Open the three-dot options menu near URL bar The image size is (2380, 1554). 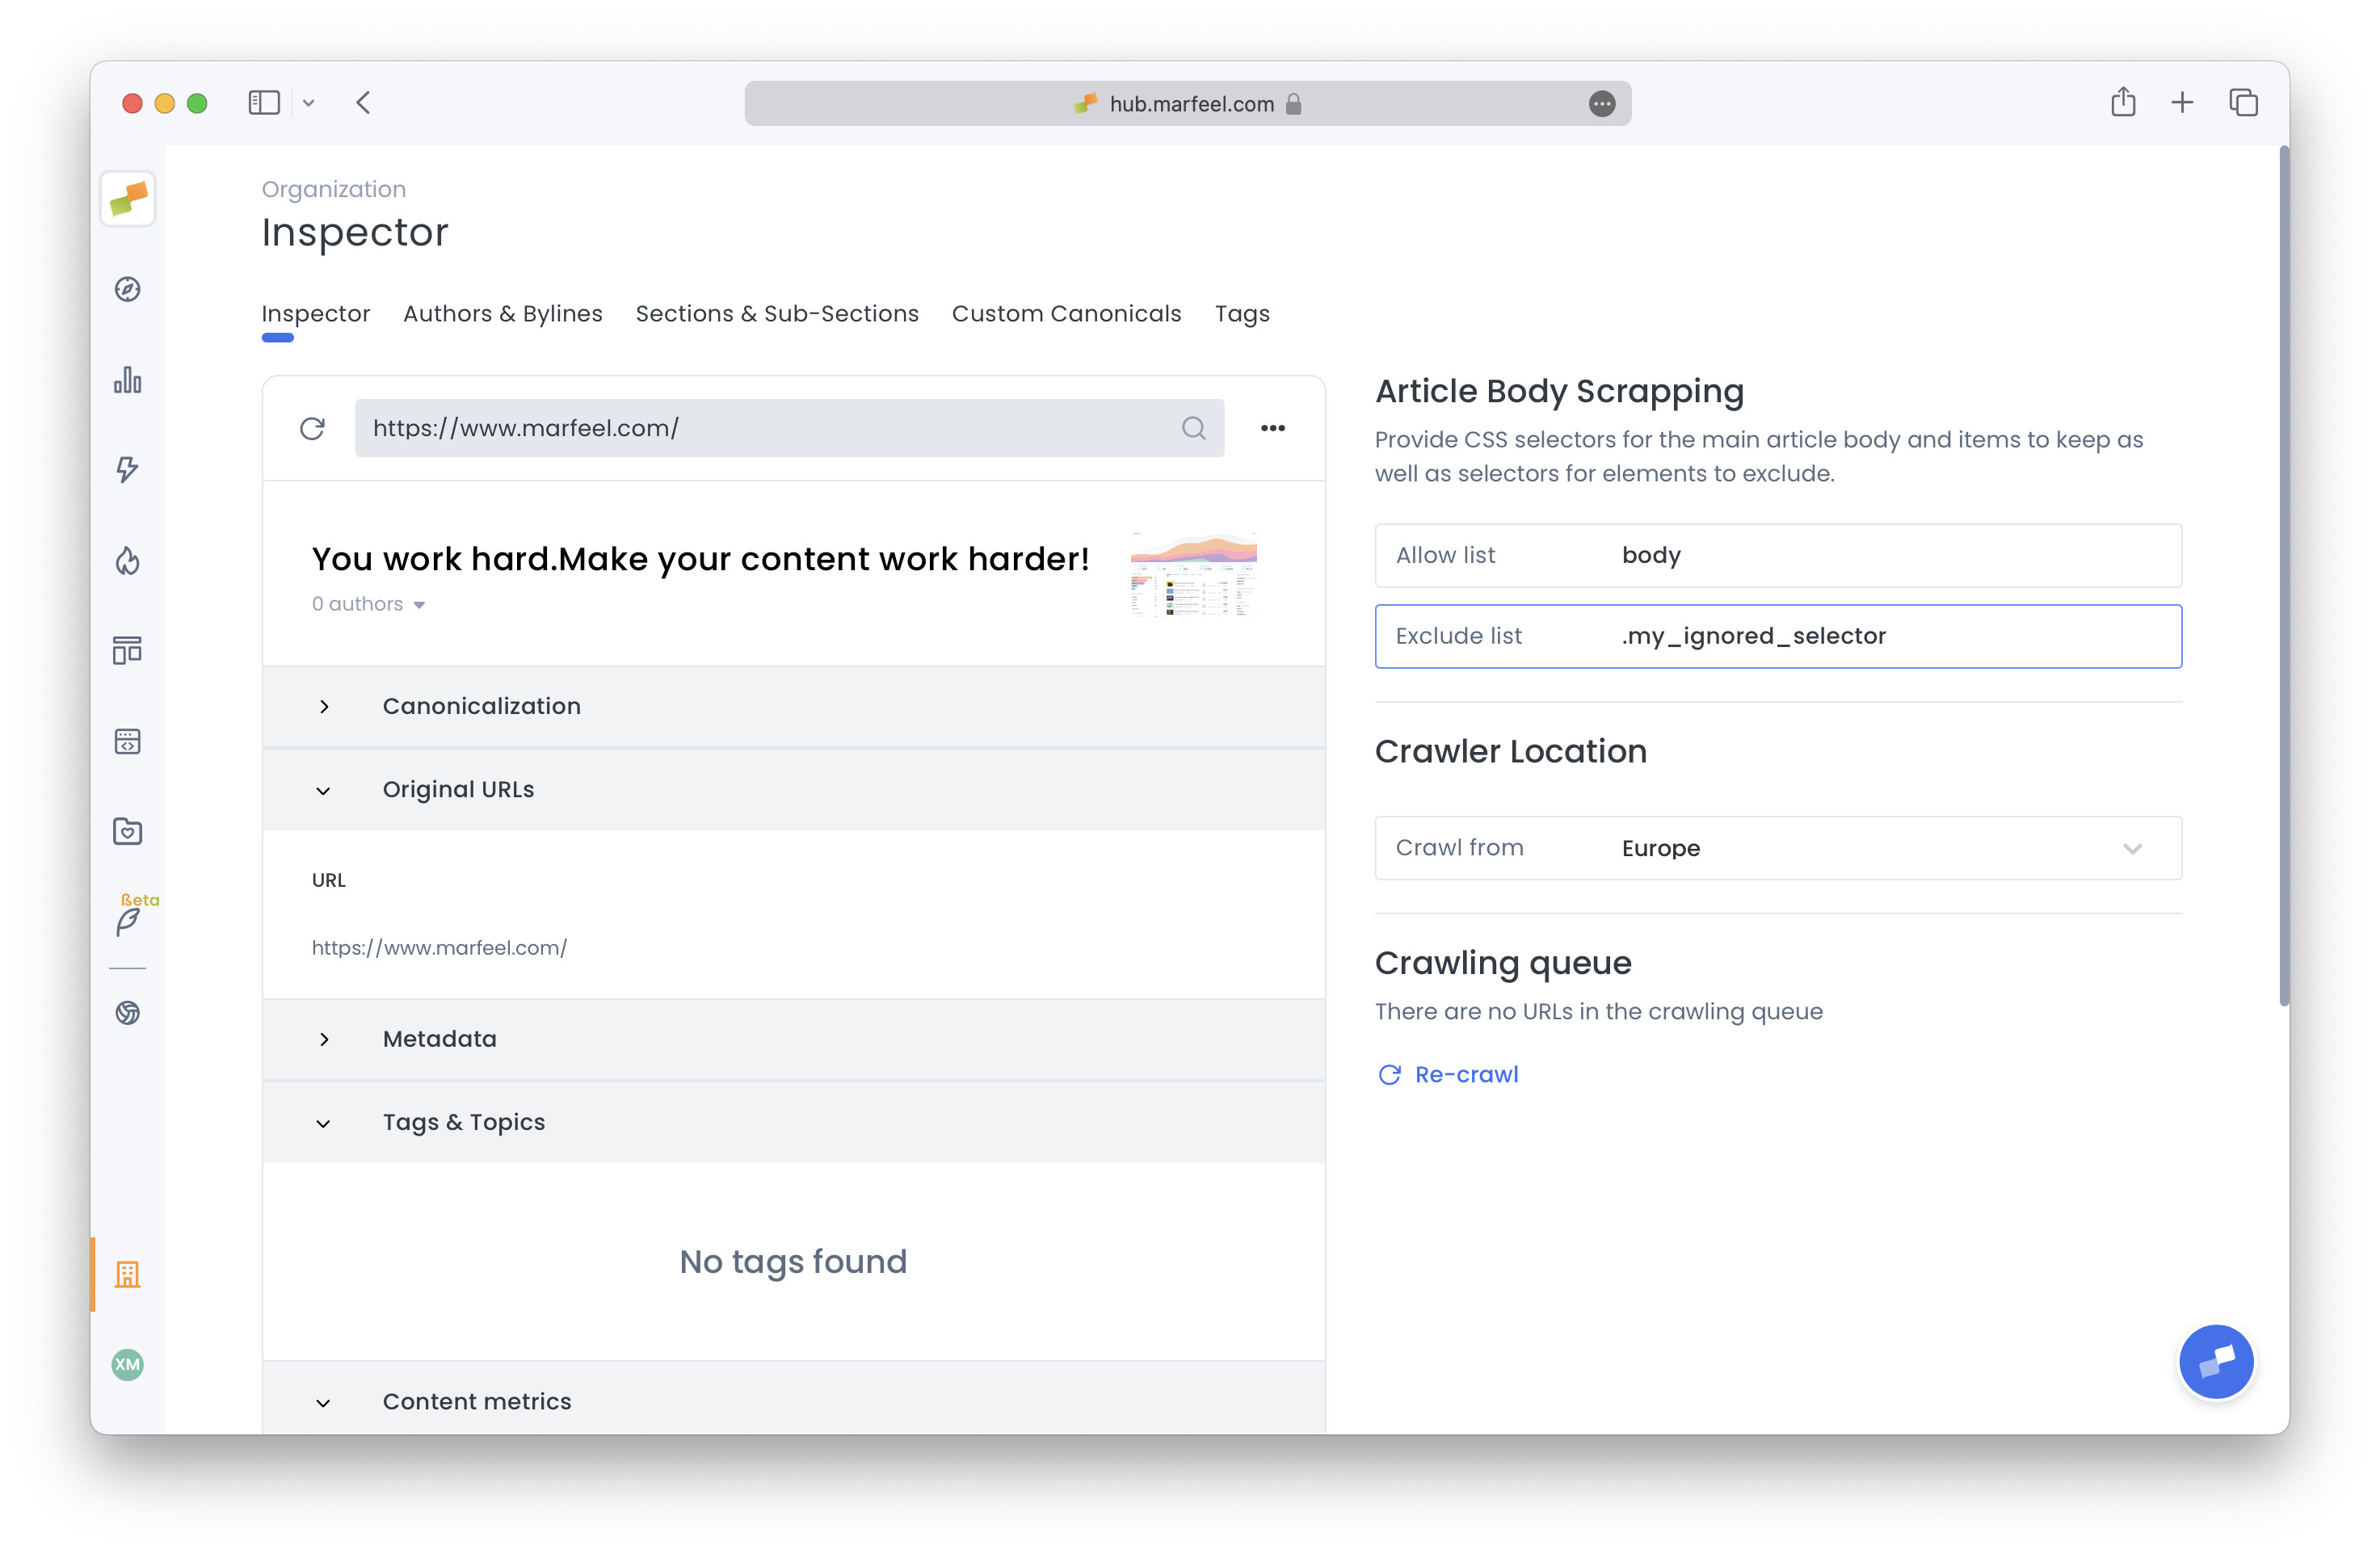click(x=1273, y=428)
